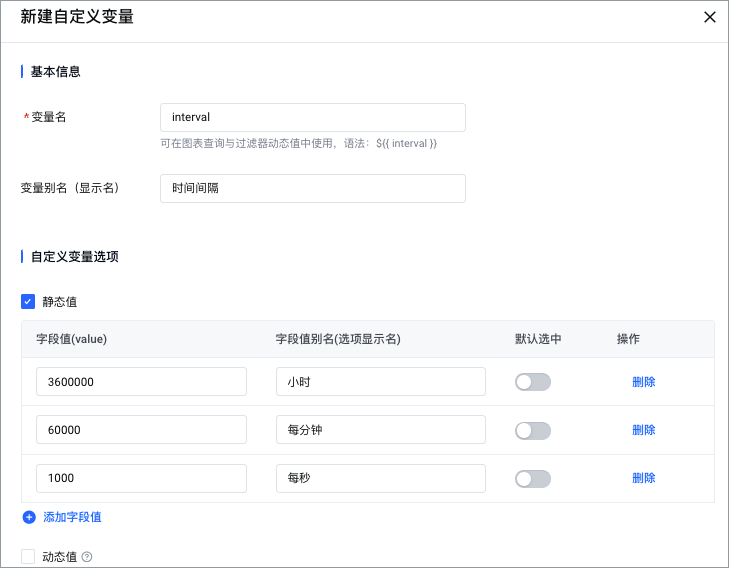Click the field value input 1000
The height and width of the screenshot is (568, 729).
pyautogui.click(x=141, y=479)
